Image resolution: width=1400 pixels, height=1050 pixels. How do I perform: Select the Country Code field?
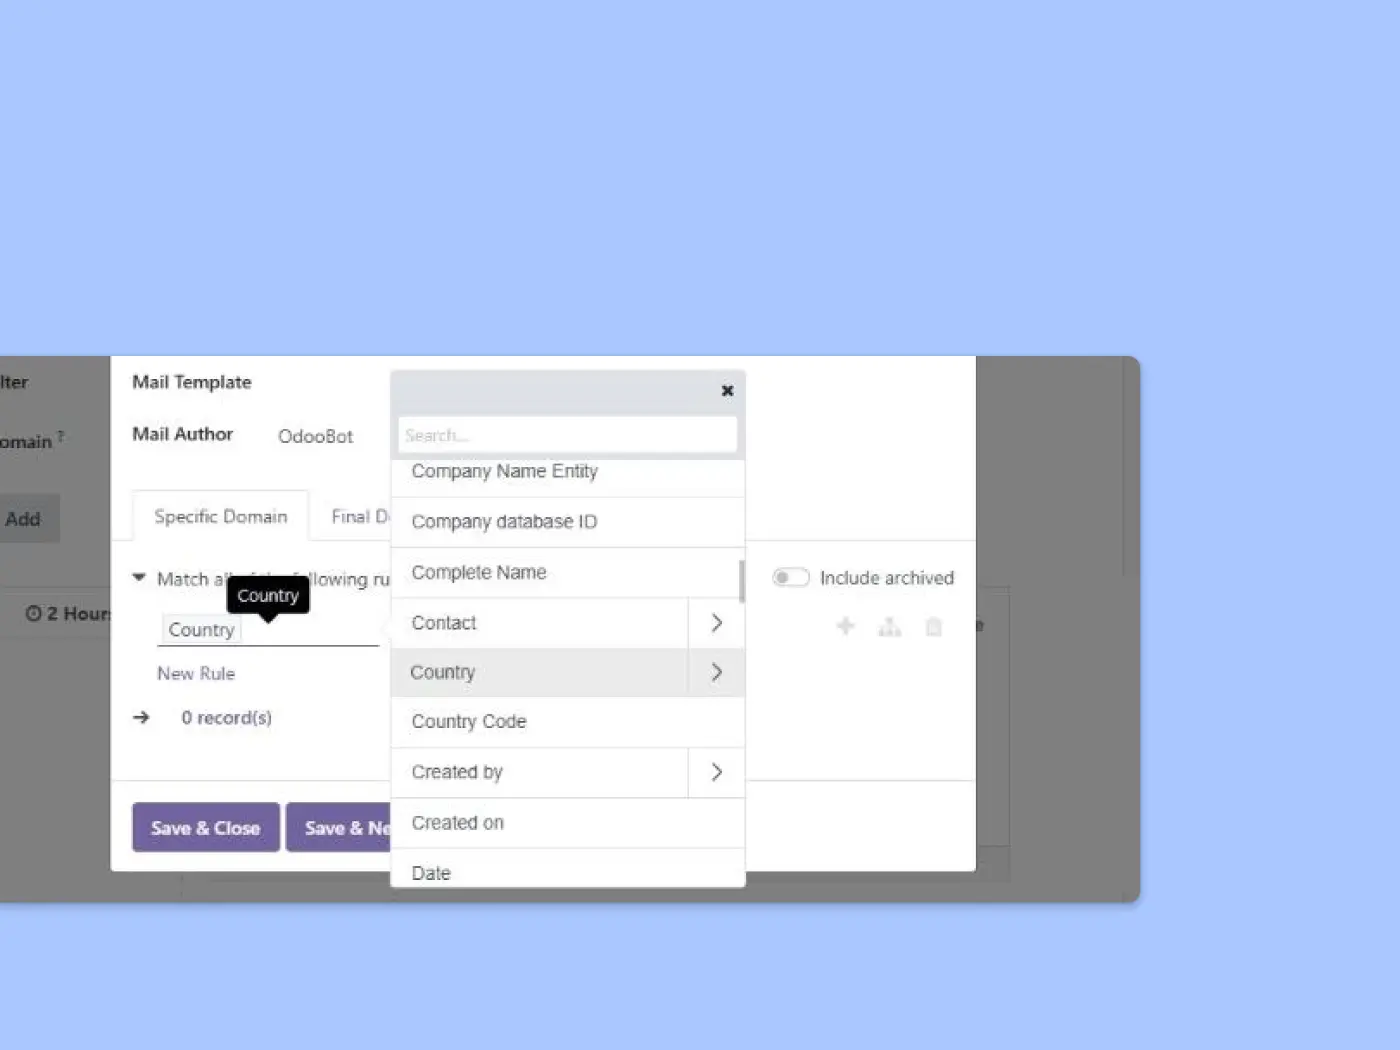[x=469, y=722]
